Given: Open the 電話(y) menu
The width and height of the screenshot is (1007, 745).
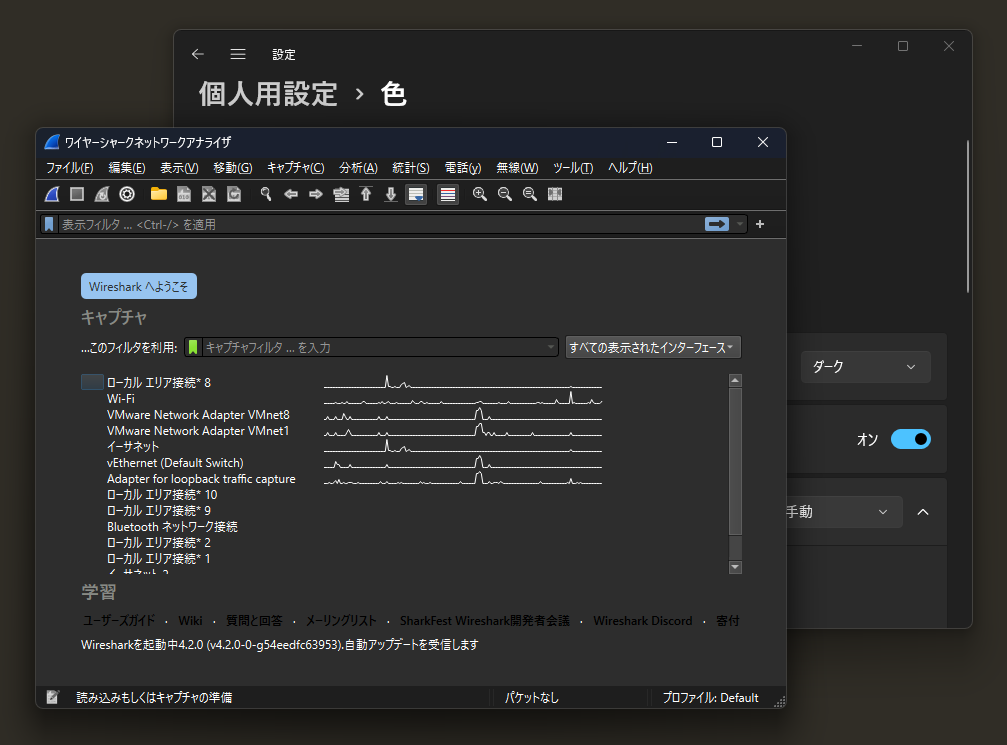Looking at the screenshot, I should click(463, 168).
